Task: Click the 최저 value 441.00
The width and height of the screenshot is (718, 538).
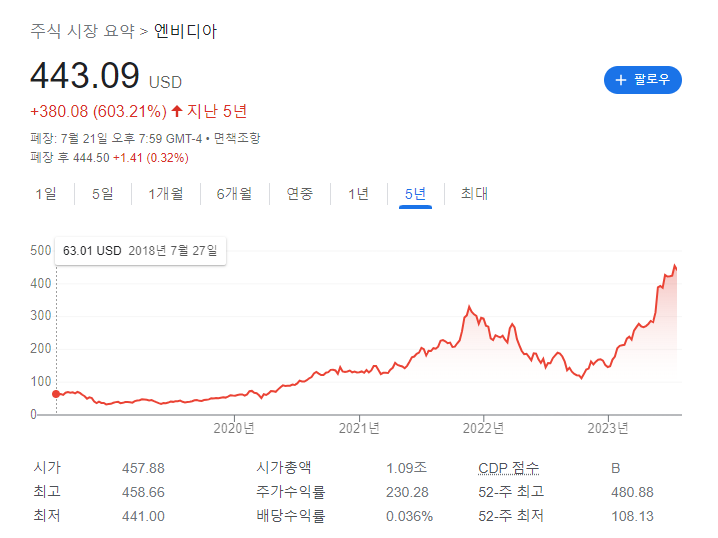Action: (143, 516)
